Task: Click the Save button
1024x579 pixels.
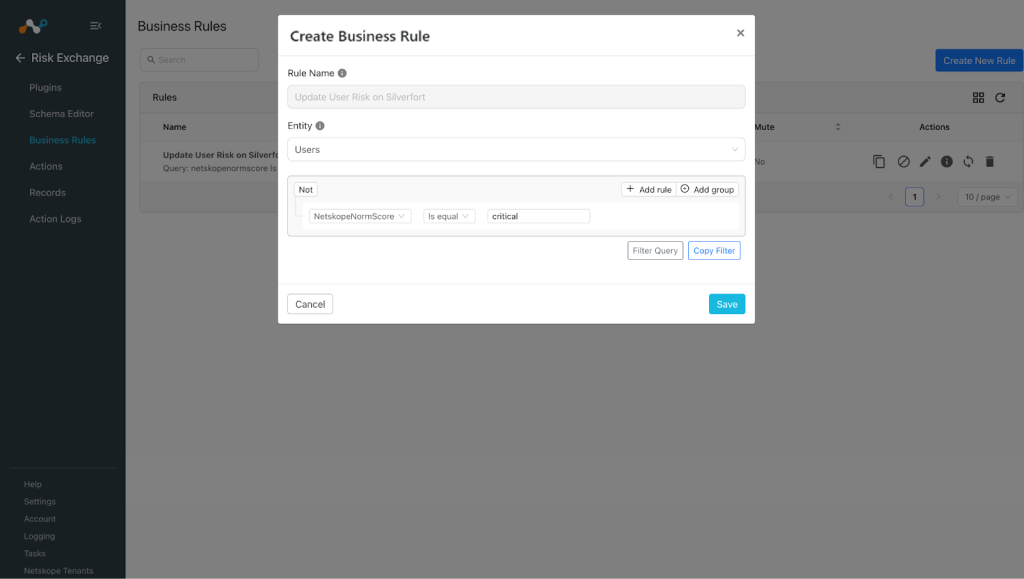Action: (727, 304)
